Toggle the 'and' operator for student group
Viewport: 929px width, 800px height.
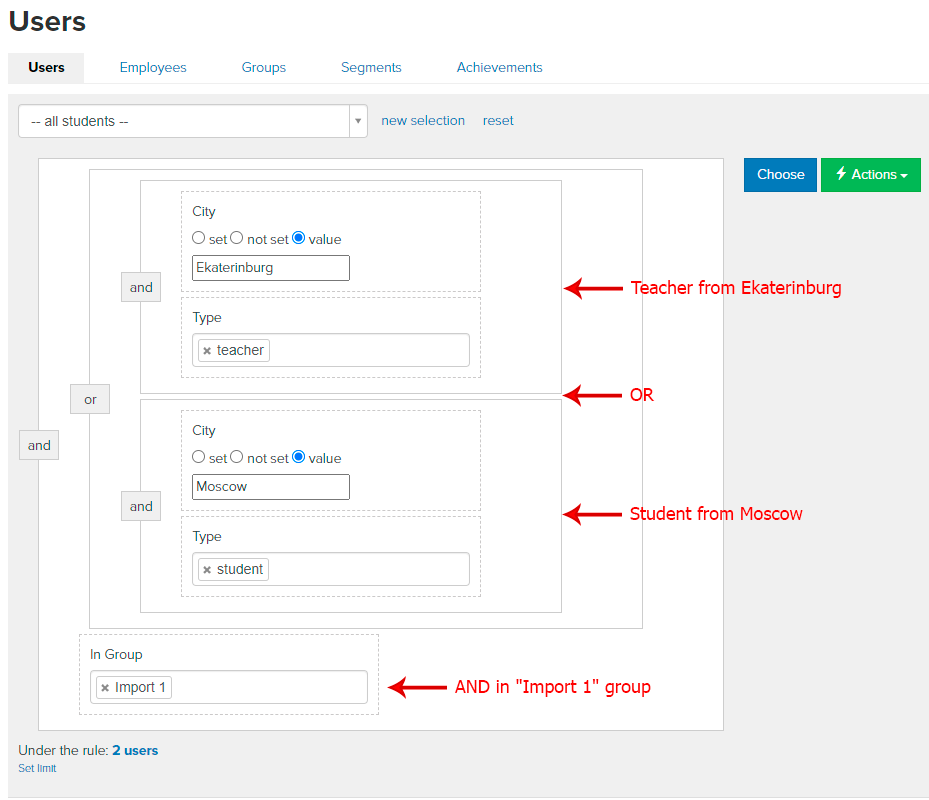click(x=141, y=507)
